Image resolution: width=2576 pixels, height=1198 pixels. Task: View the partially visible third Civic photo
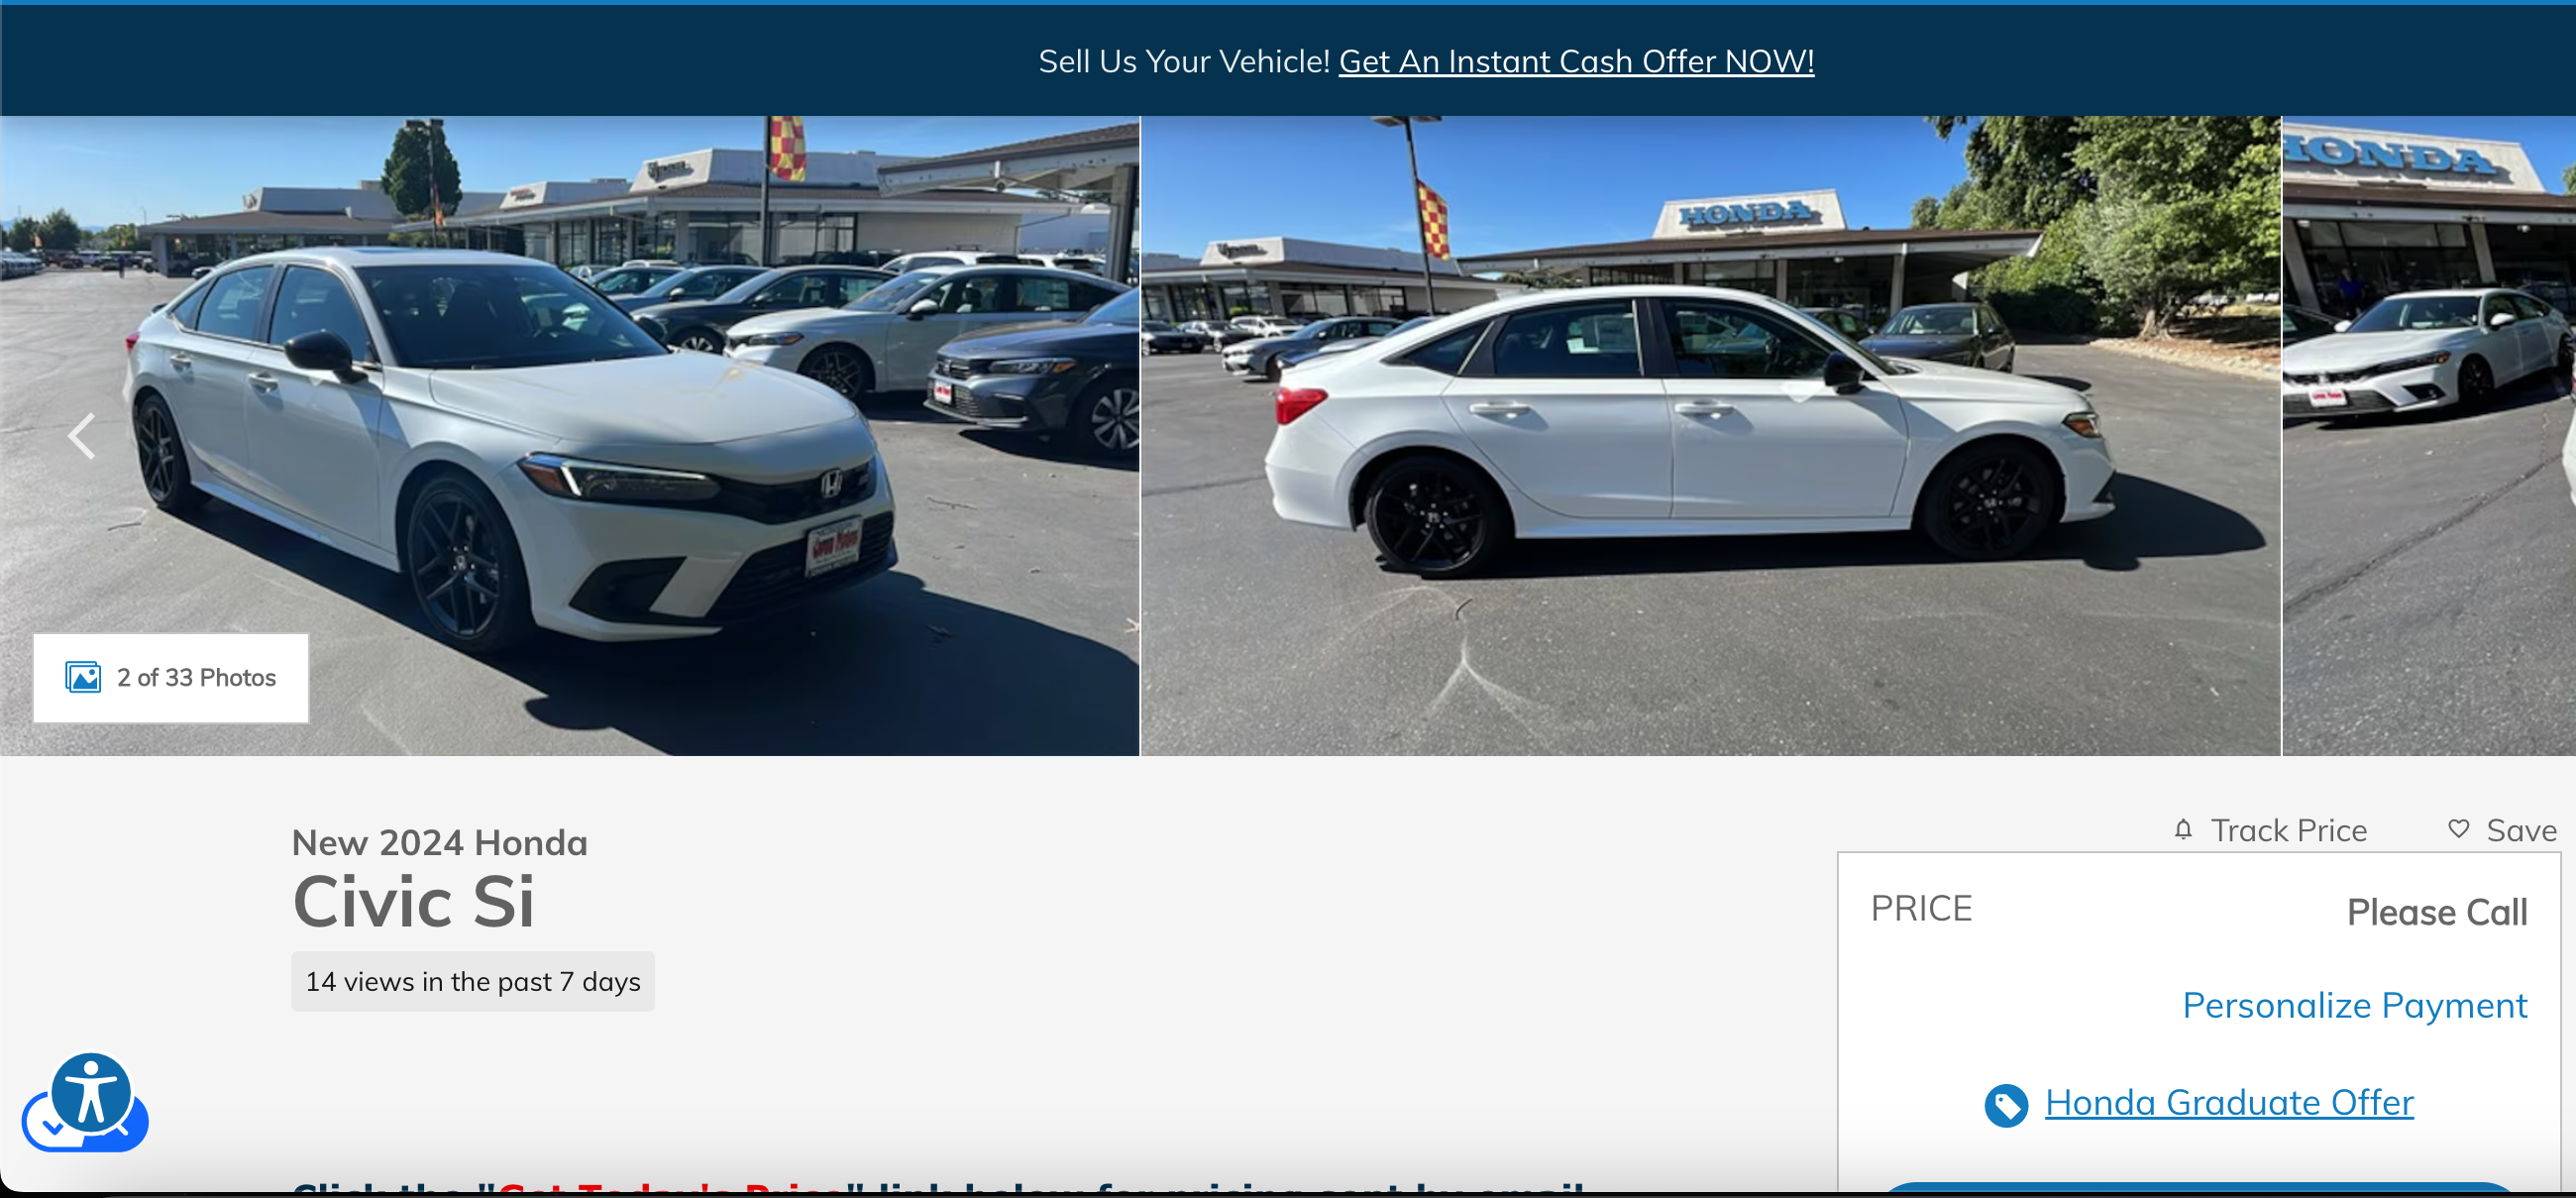pyautogui.click(x=2429, y=436)
